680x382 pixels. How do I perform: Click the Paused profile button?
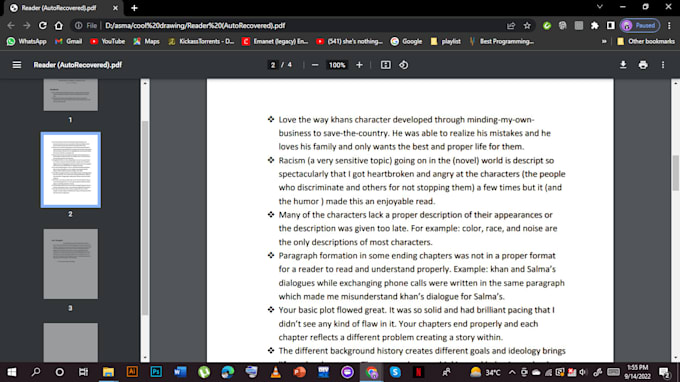coord(640,26)
